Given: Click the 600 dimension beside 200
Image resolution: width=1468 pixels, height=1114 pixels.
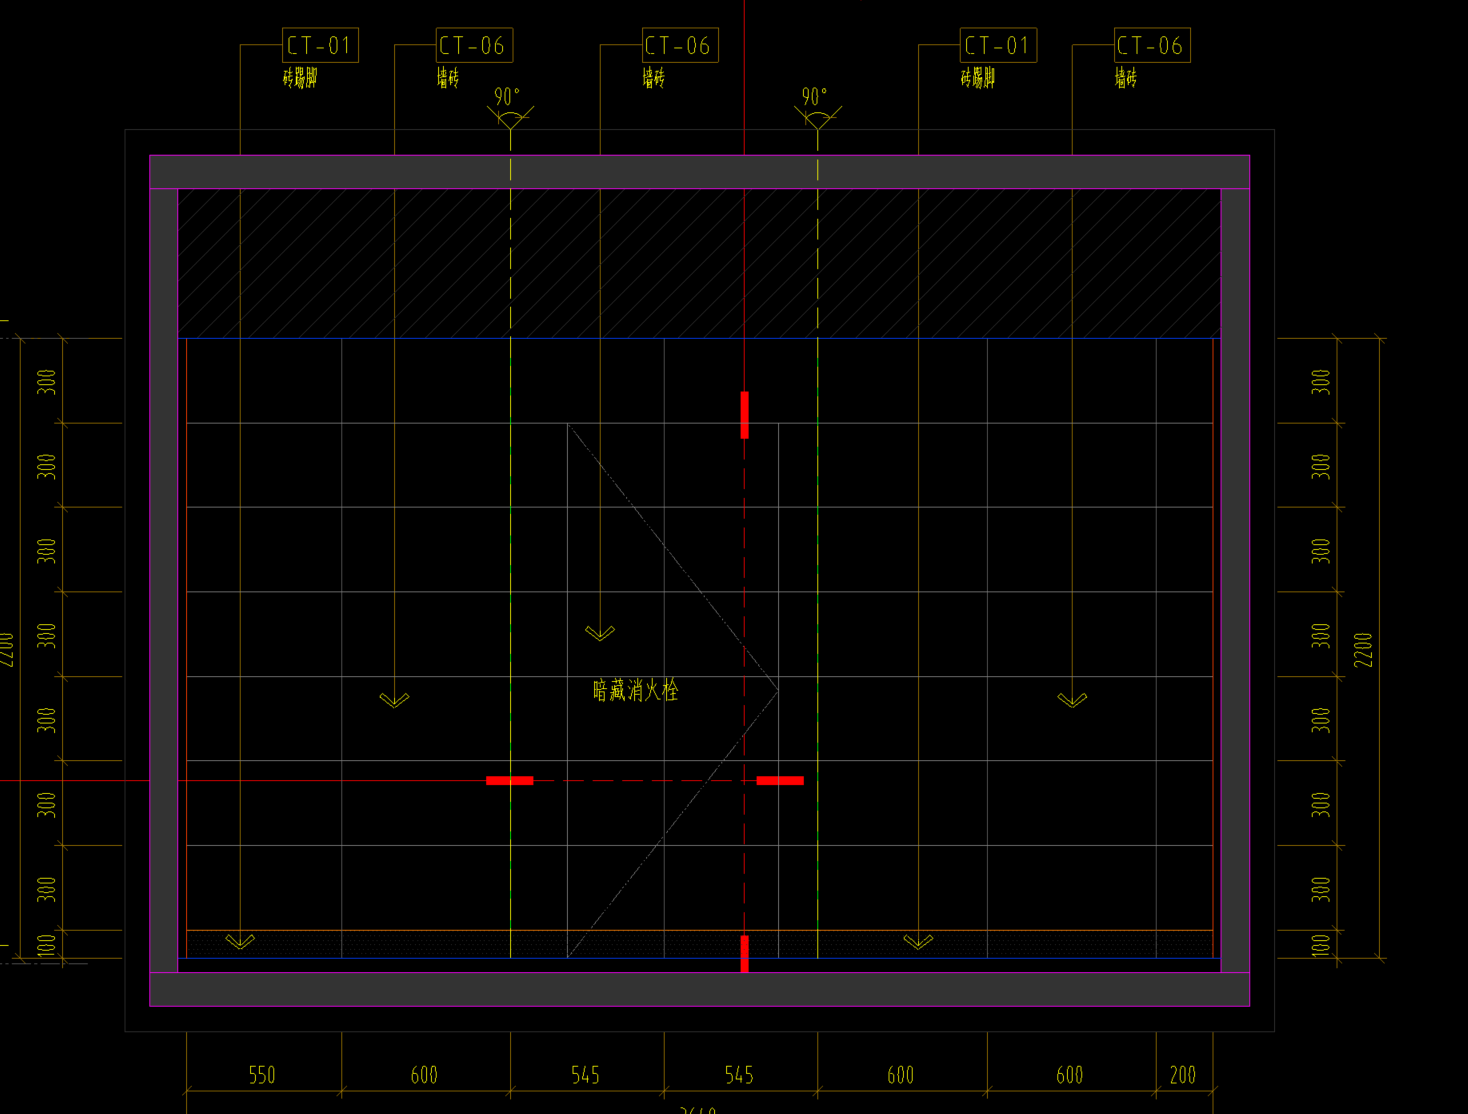Looking at the screenshot, I should click(1070, 1075).
